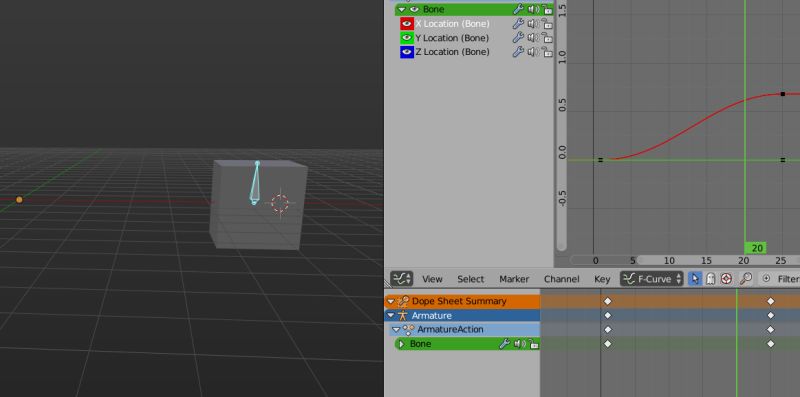This screenshot has height=397, width=800.
Task: Toggle the eye visibility of the Bone group
Action: tap(414, 9)
